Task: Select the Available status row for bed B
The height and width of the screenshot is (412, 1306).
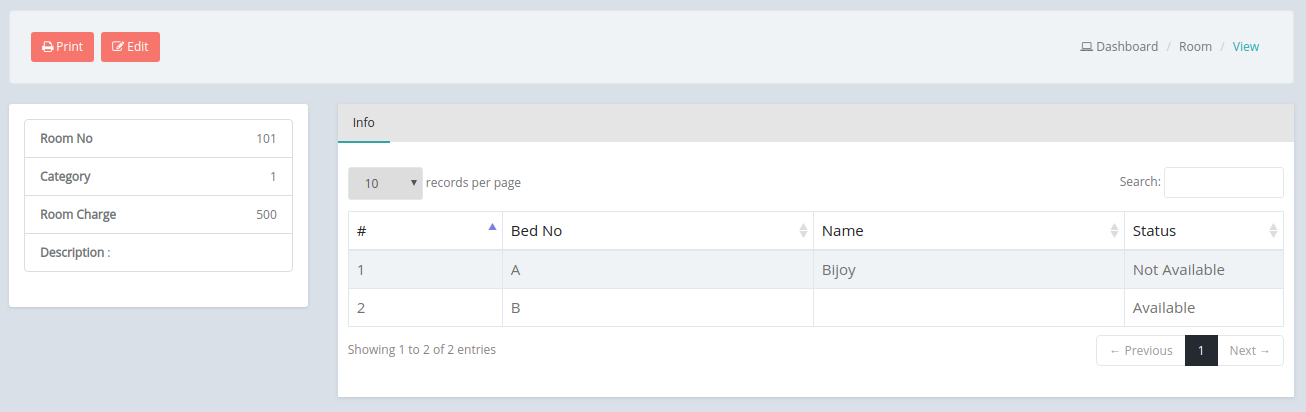Action: tap(816, 308)
